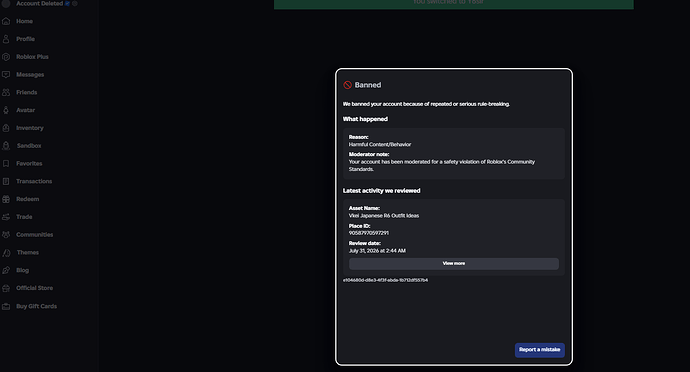Click the Profile person icon
The image size is (690, 372).
coord(6,39)
